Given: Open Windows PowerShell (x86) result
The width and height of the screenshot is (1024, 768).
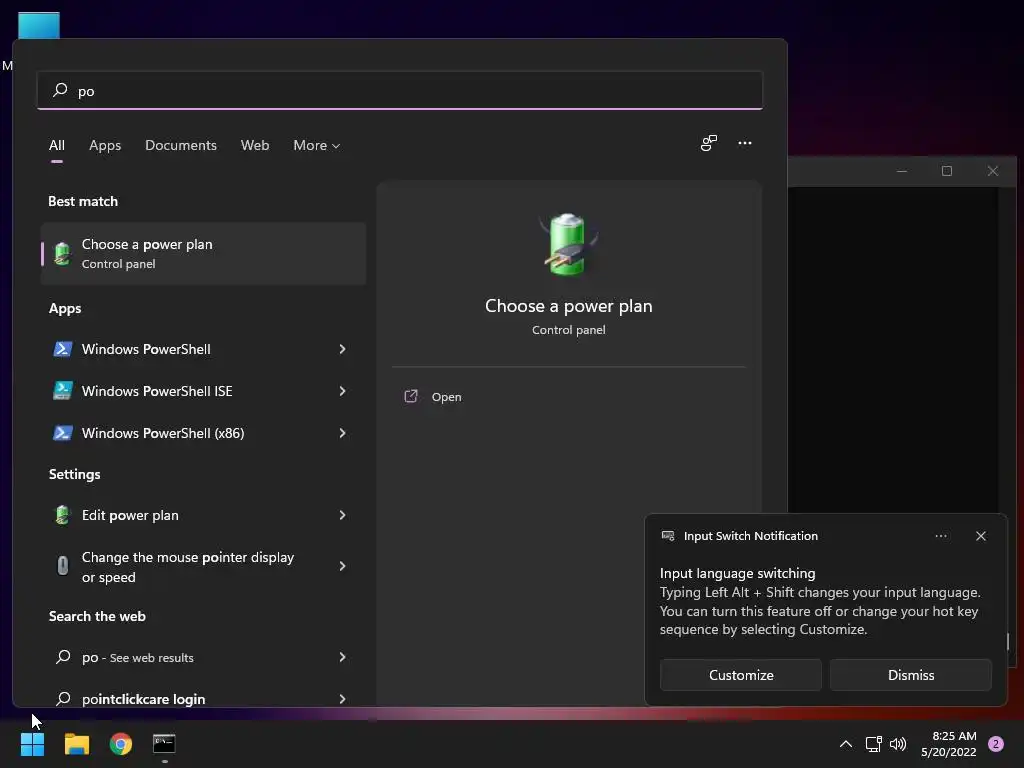Looking at the screenshot, I should point(203,433).
